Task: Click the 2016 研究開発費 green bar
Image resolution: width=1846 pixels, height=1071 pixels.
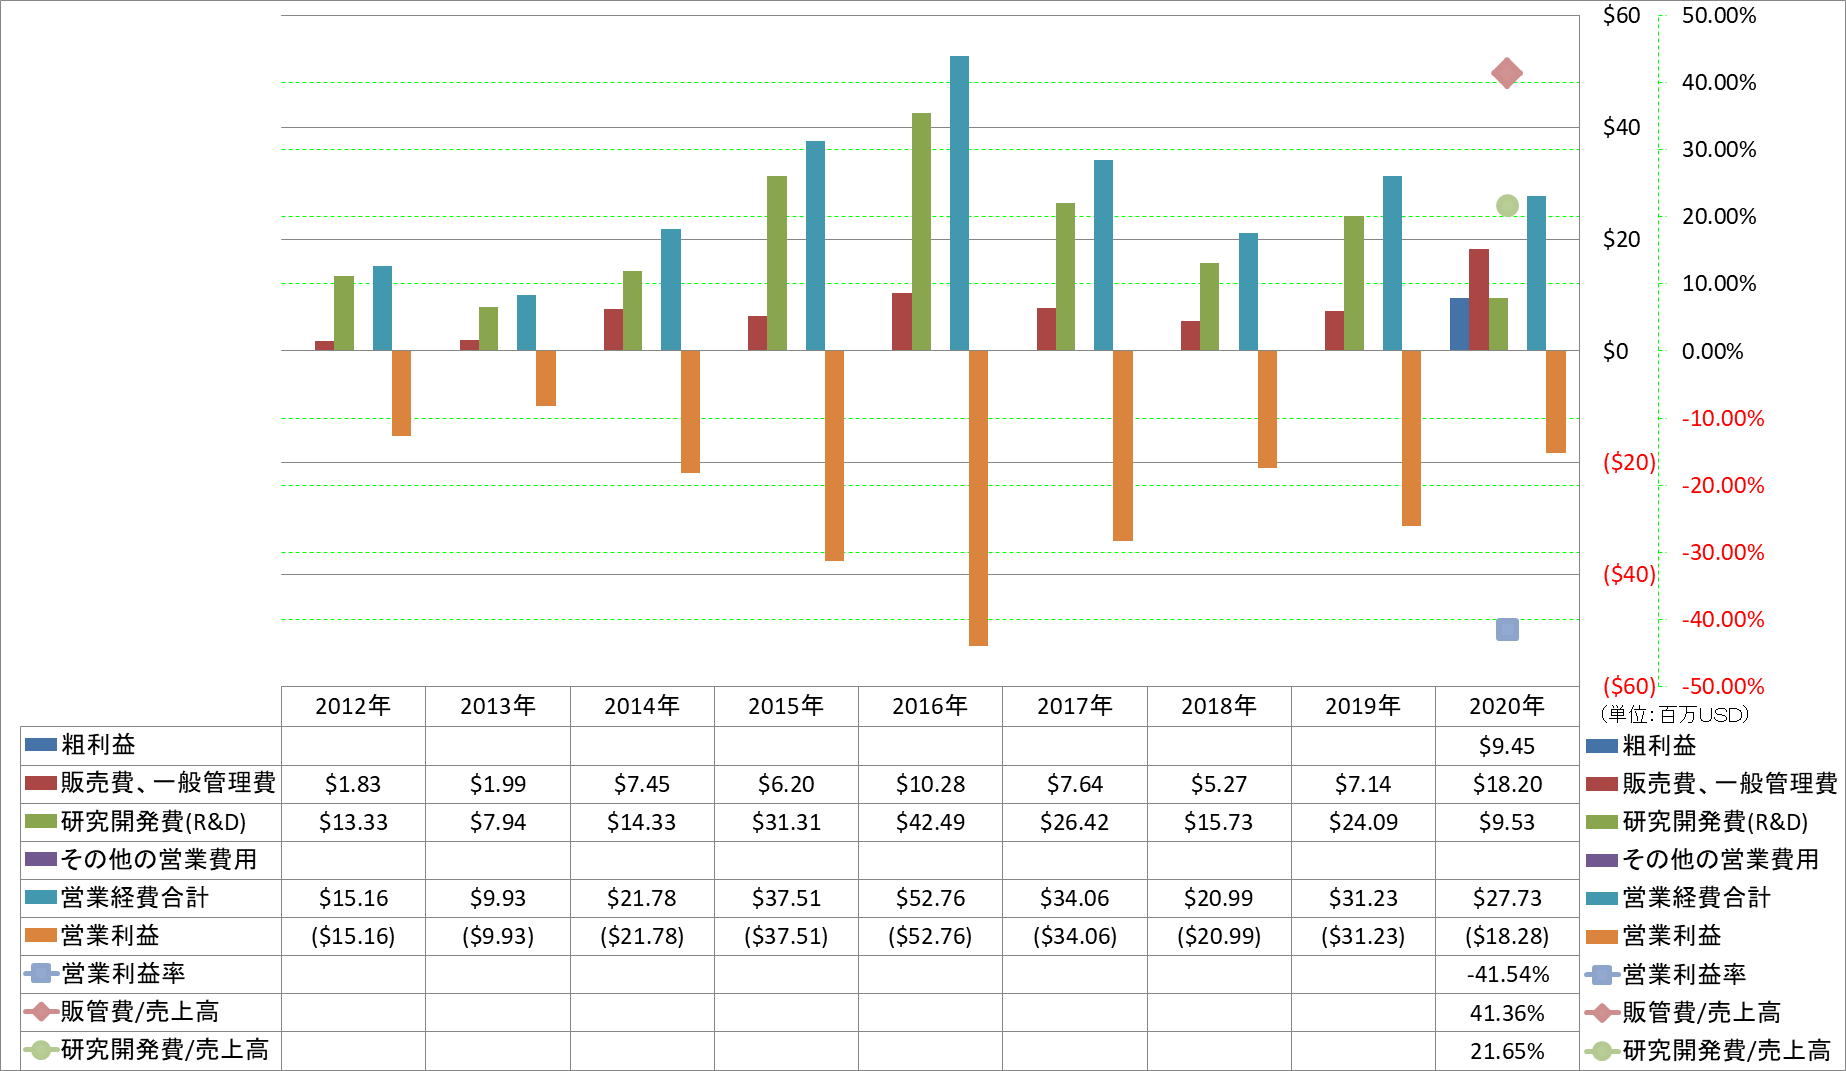Action: click(x=921, y=231)
